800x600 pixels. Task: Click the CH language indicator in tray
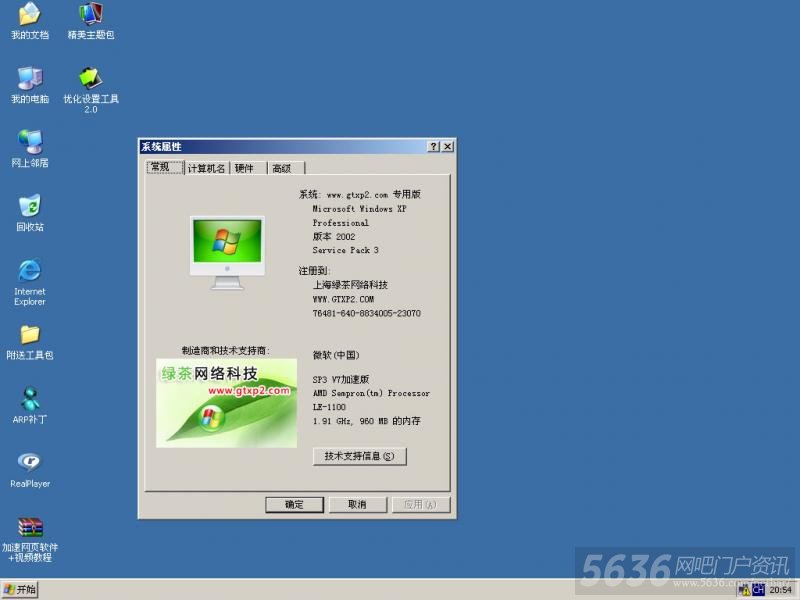[758, 590]
